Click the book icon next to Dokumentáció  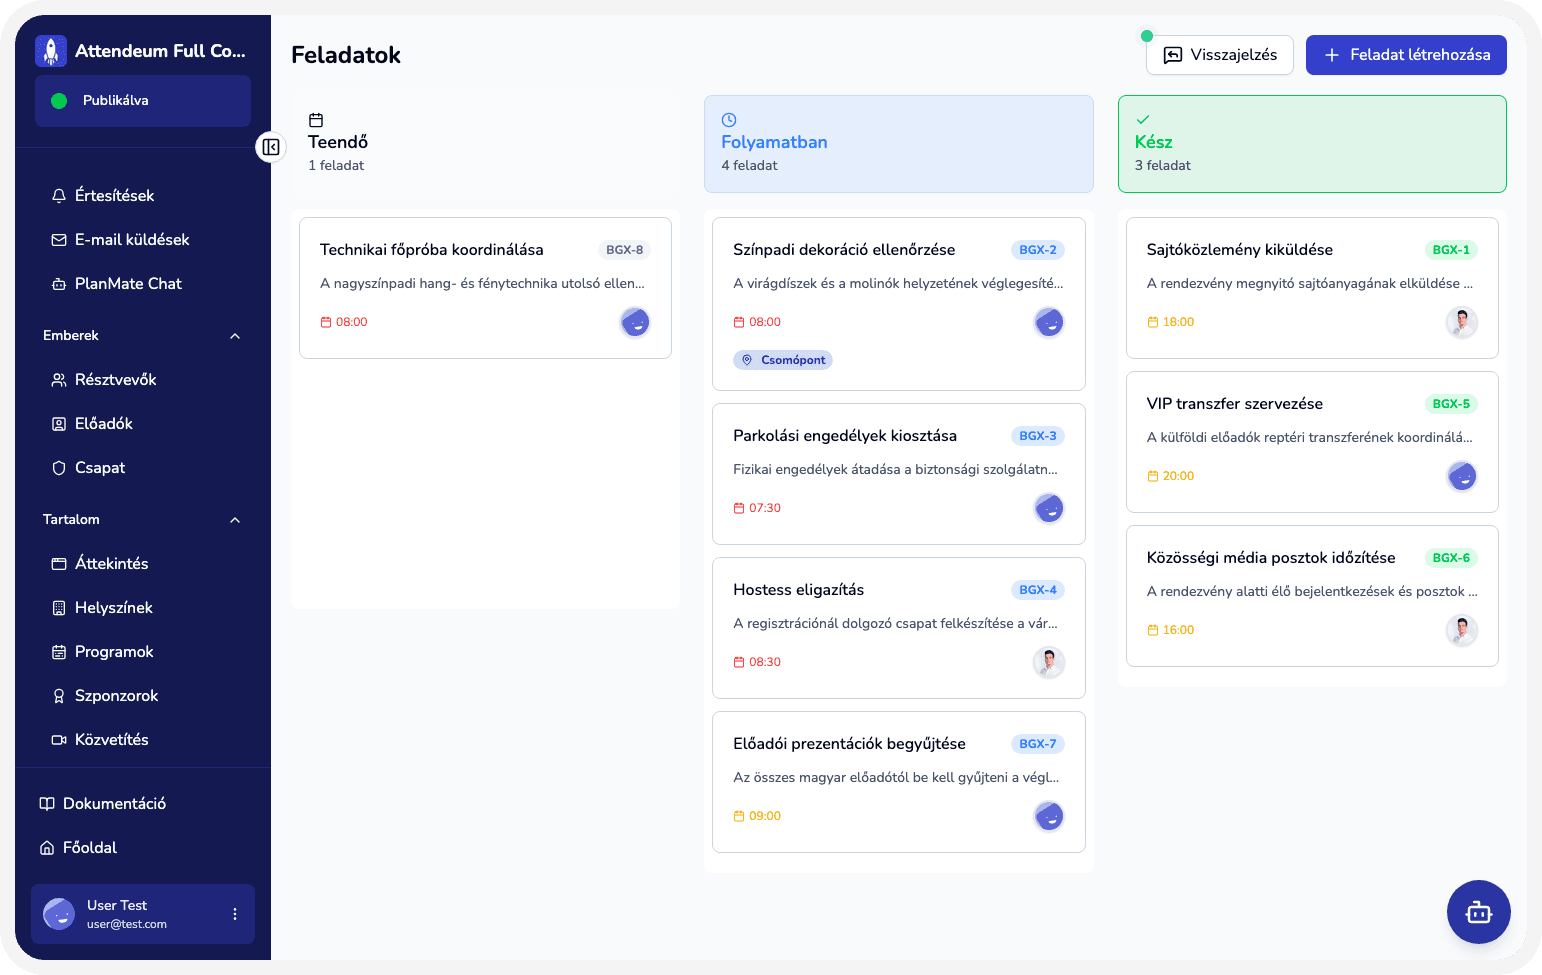(x=47, y=804)
